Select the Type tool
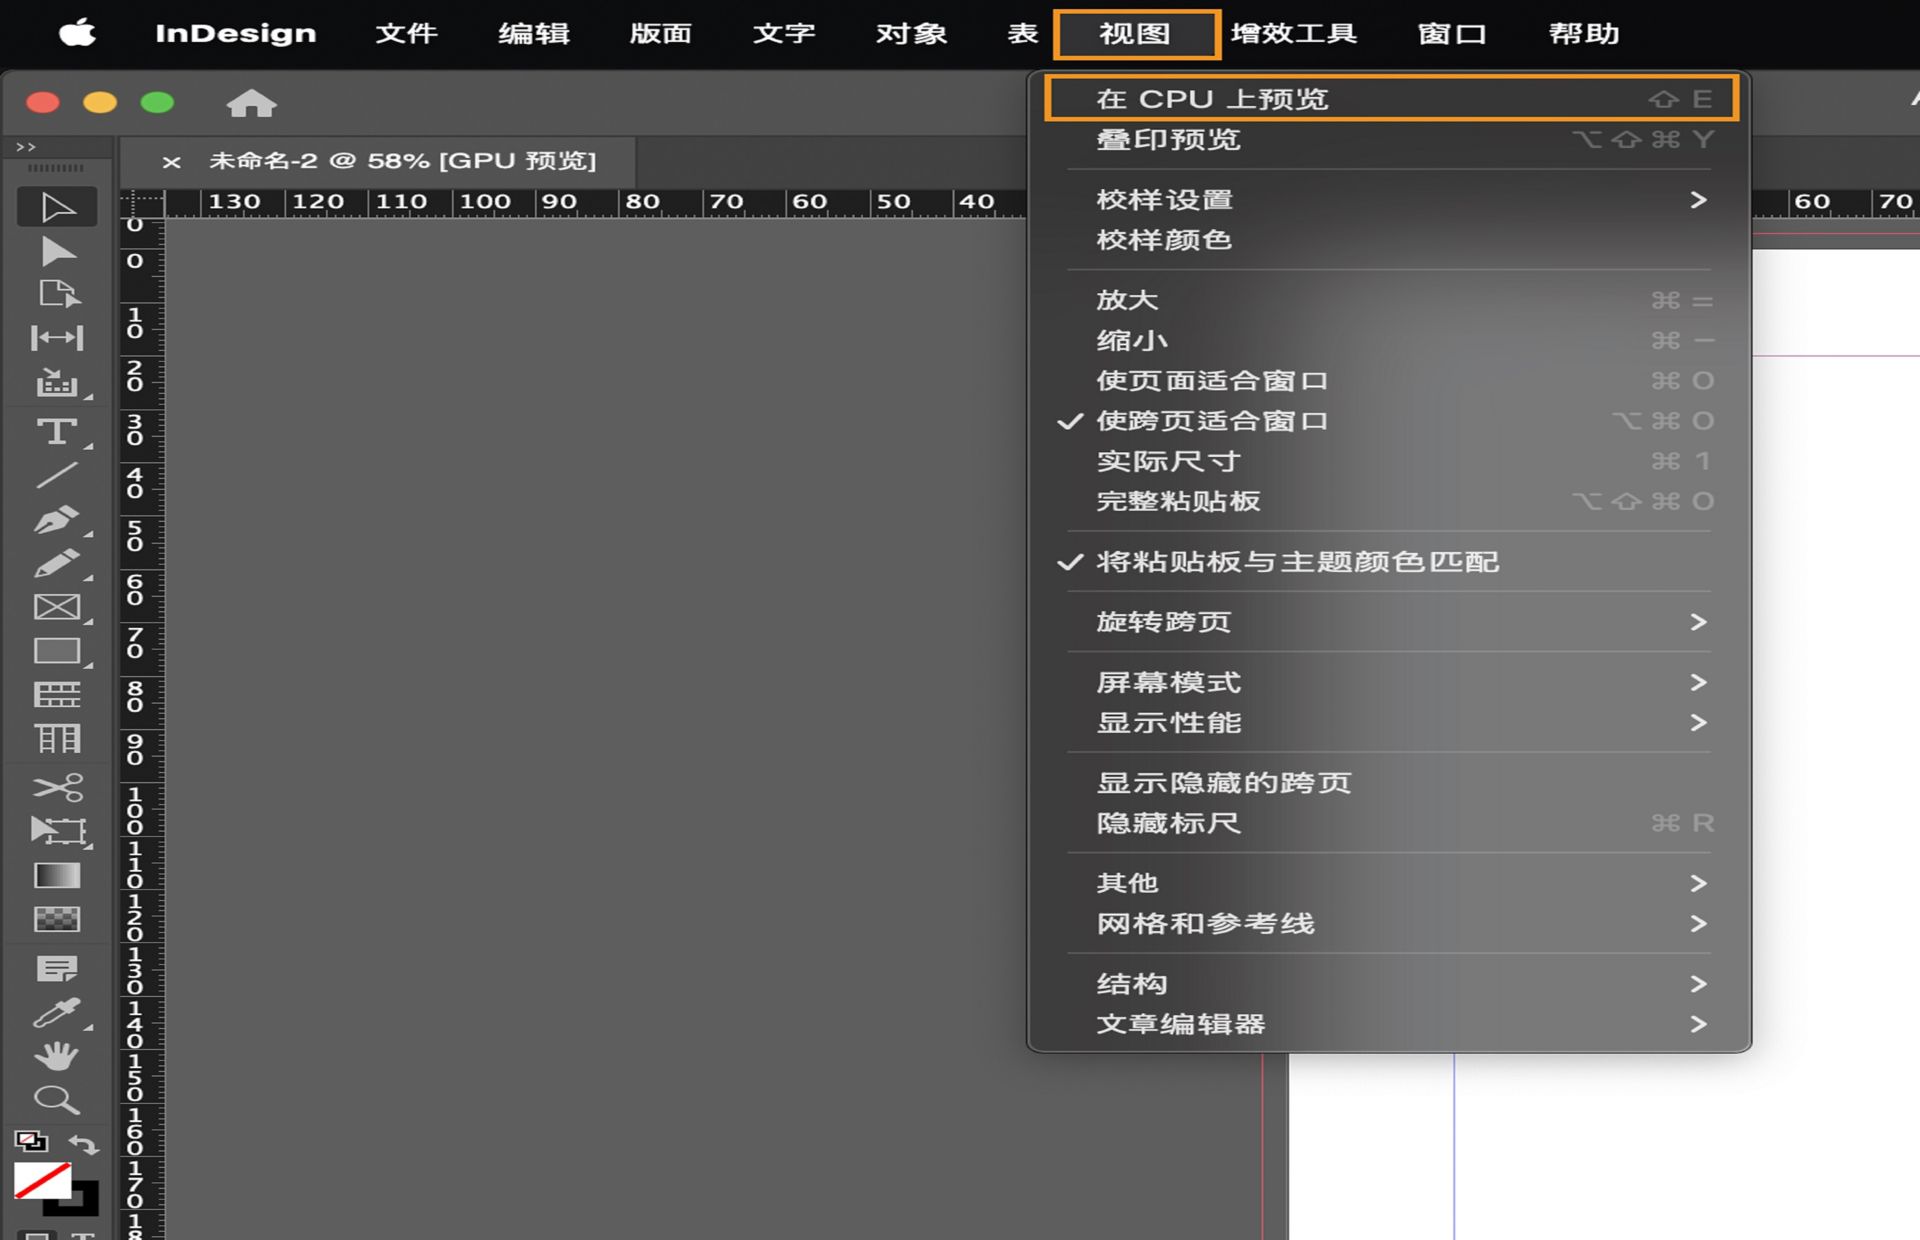Image resolution: width=1920 pixels, height=1240 pixels. click(x=57, y=430)
